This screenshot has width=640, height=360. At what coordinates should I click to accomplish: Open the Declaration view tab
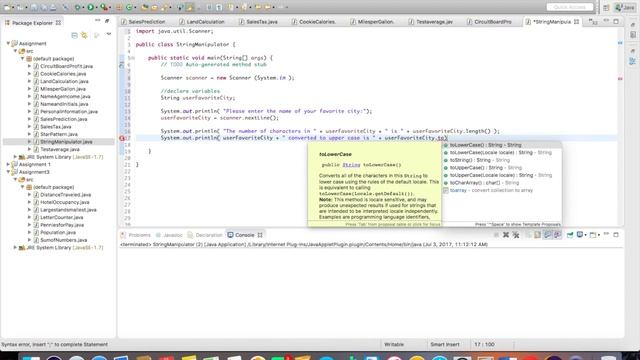[x=205, y=235]
